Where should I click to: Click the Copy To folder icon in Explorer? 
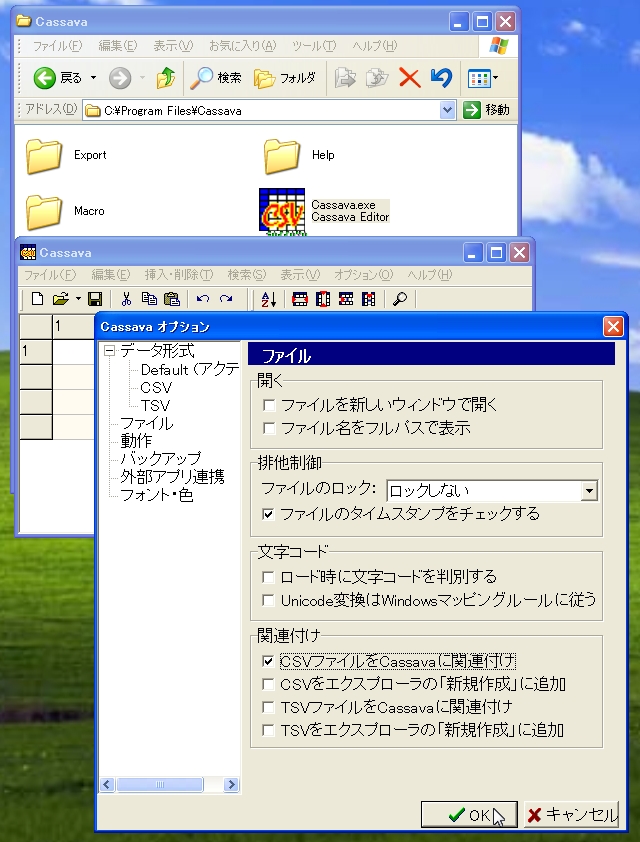[x=377, y=78]
